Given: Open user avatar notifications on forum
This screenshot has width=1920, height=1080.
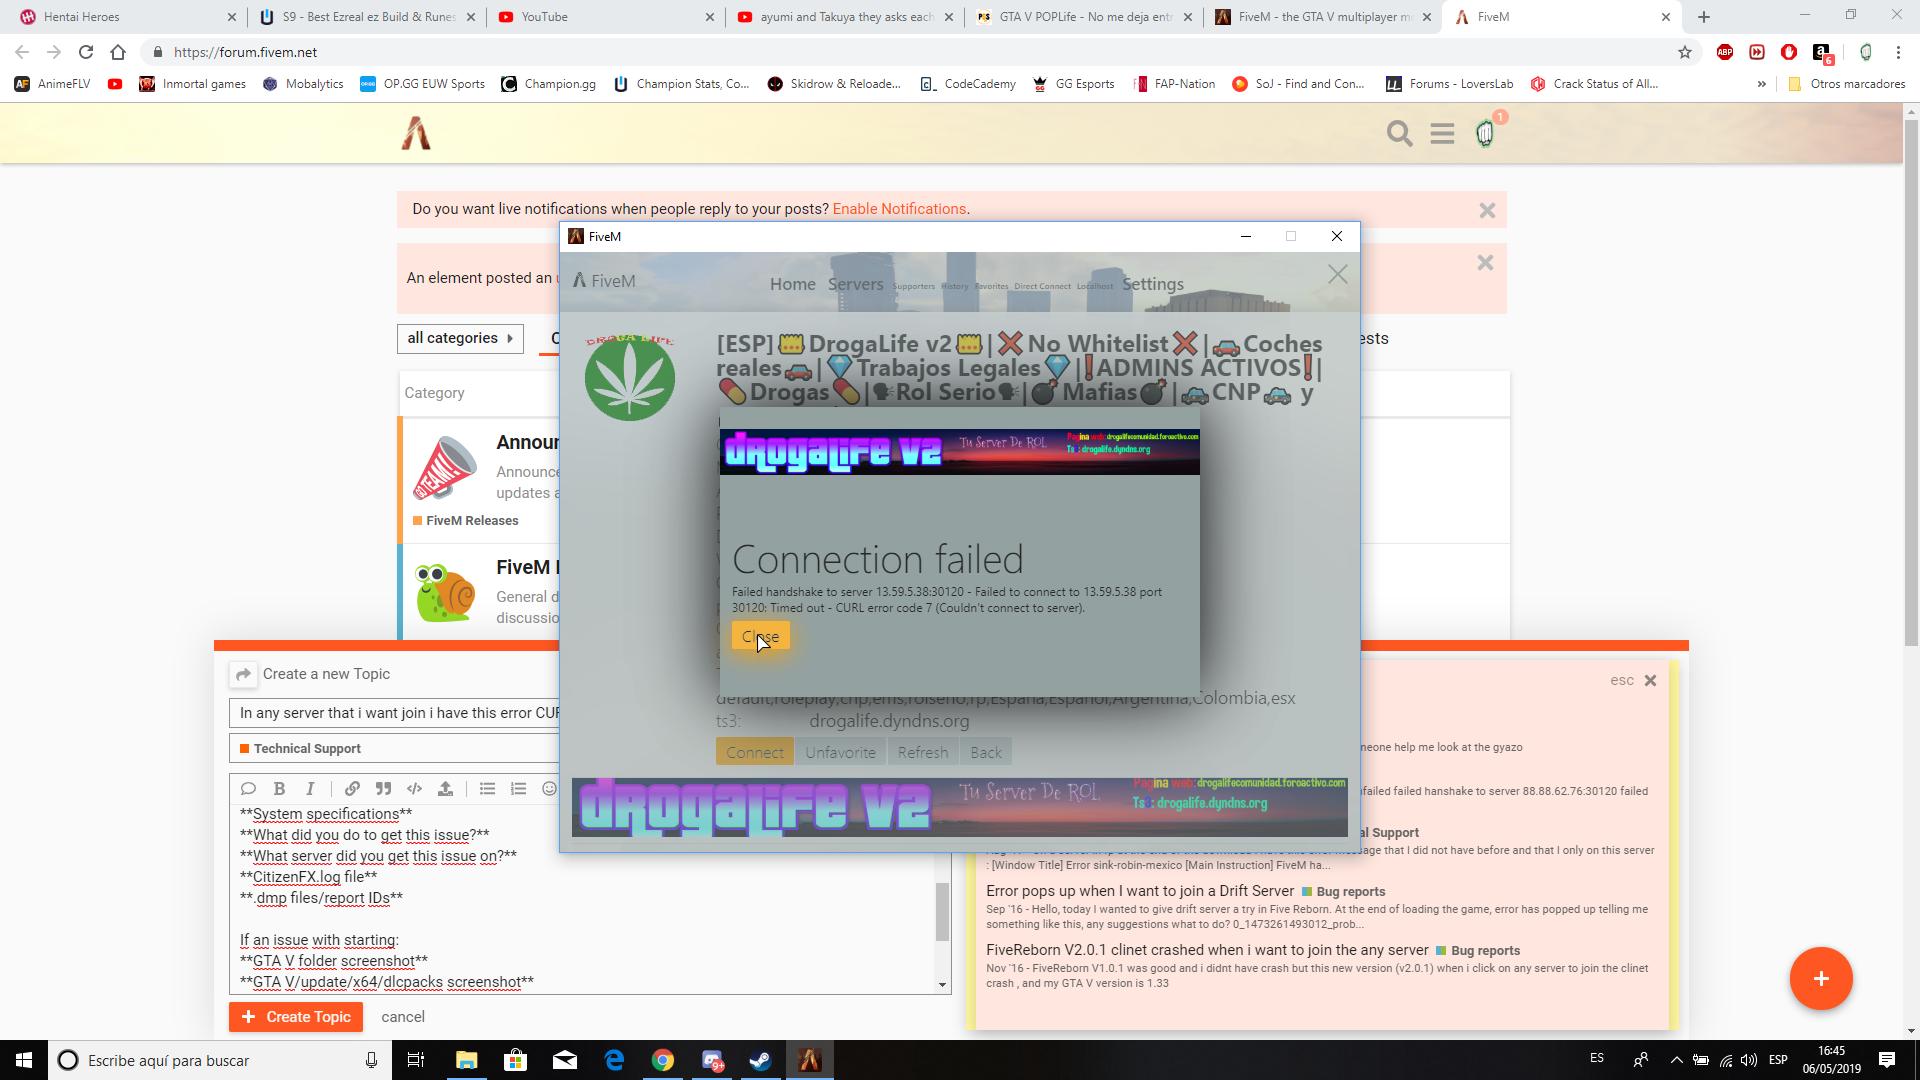Looking at the screenshot, I should 1486,132.
